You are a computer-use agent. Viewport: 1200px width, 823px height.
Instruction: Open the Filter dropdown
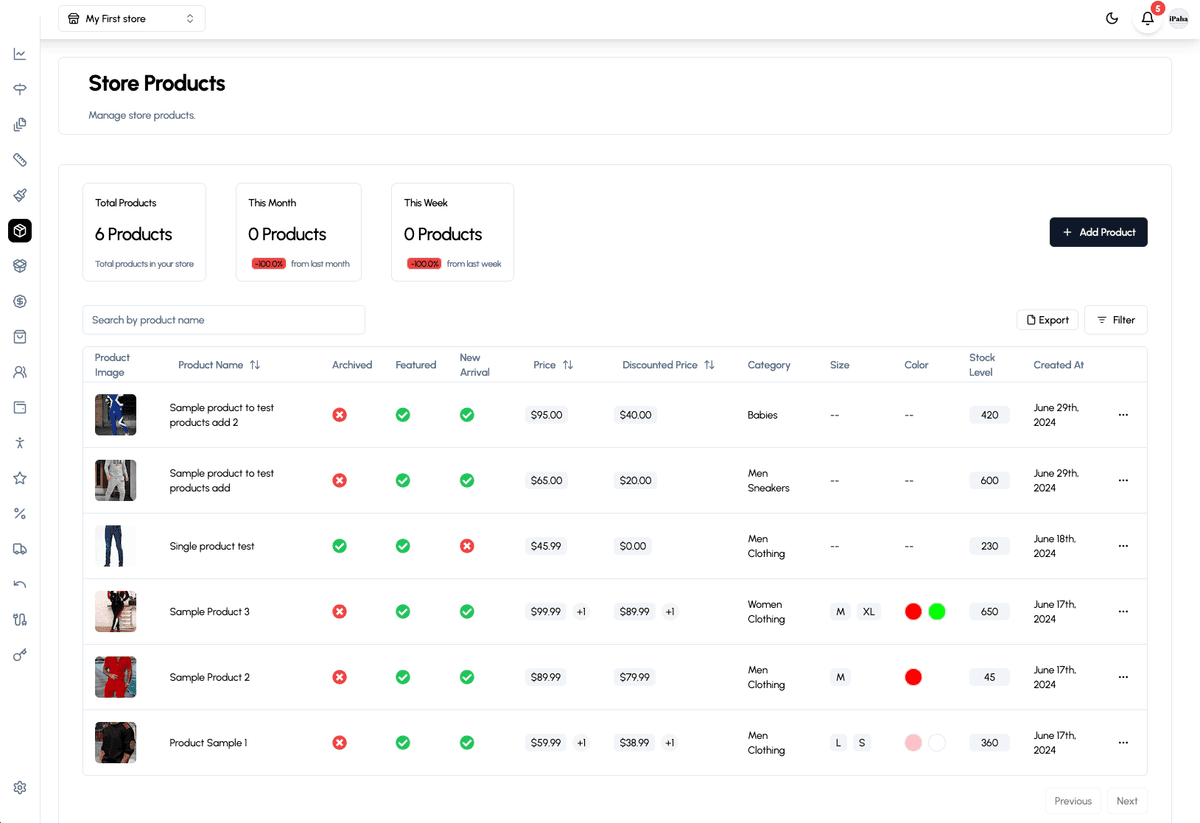[1116, 320]
